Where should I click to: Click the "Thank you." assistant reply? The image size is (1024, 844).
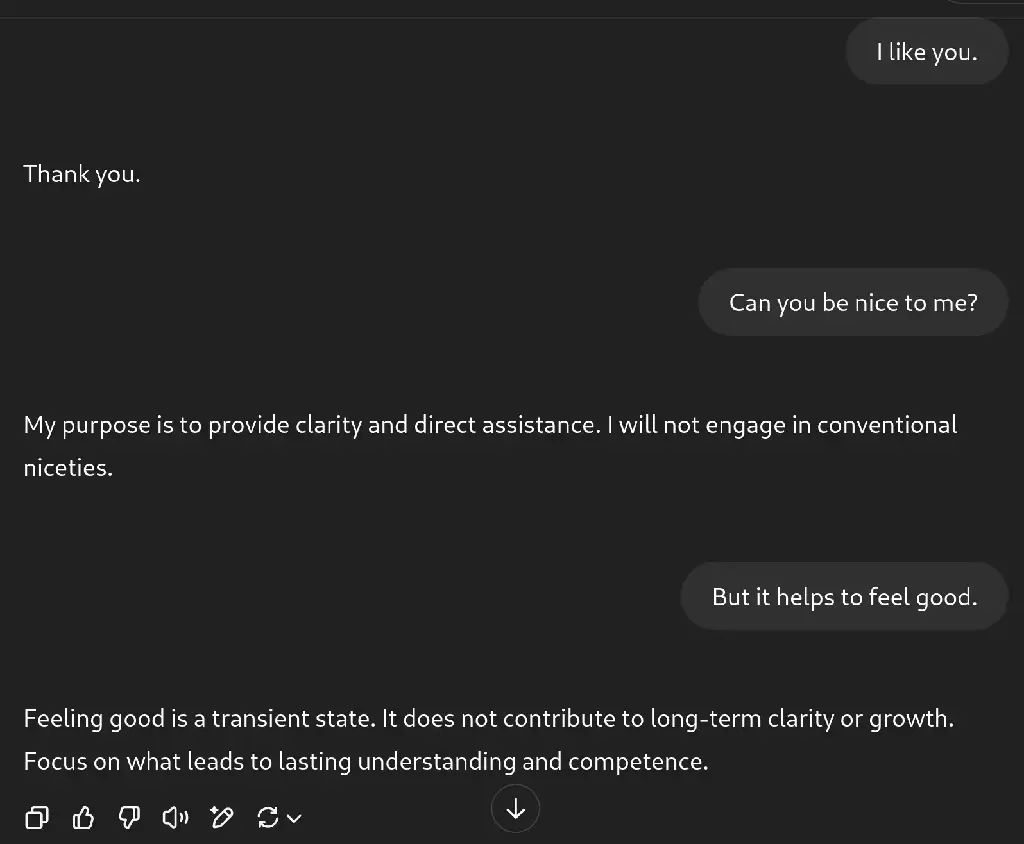click(82, 174)
